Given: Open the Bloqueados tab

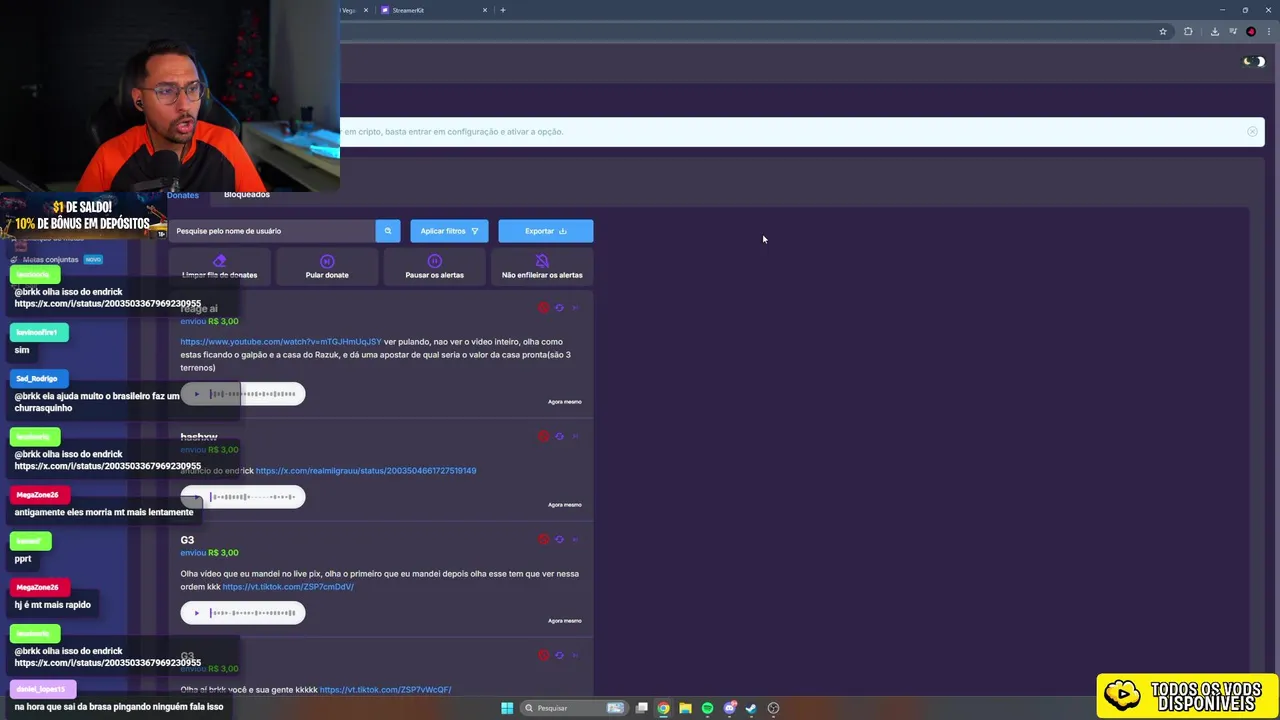Looking at the screenshot, I should click(247, 194).
